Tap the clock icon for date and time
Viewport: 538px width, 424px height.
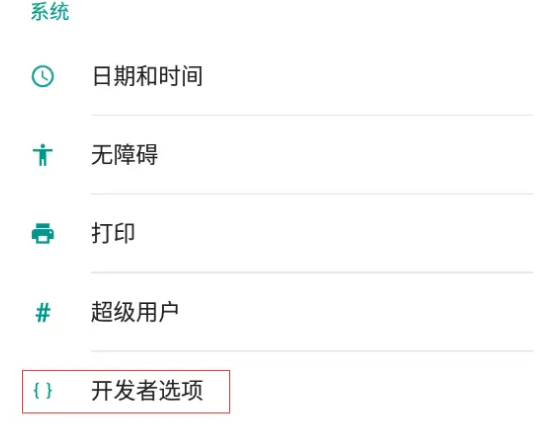coord(43,76)
